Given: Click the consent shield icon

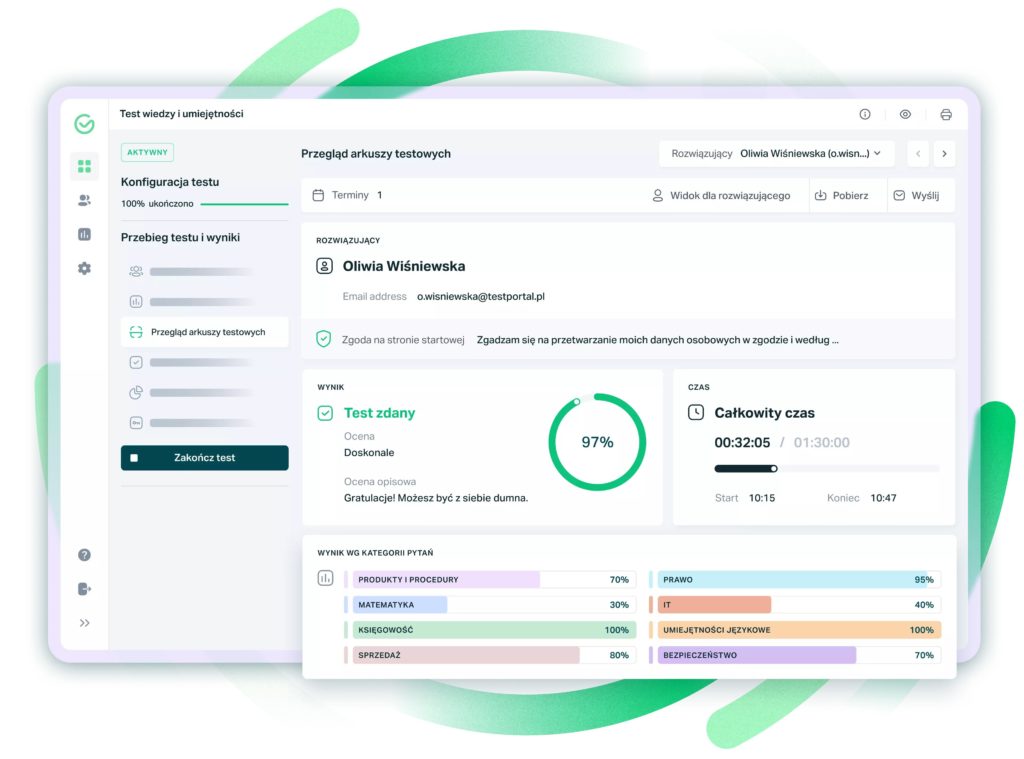Looking at the screenshot, I should point(323,339).
